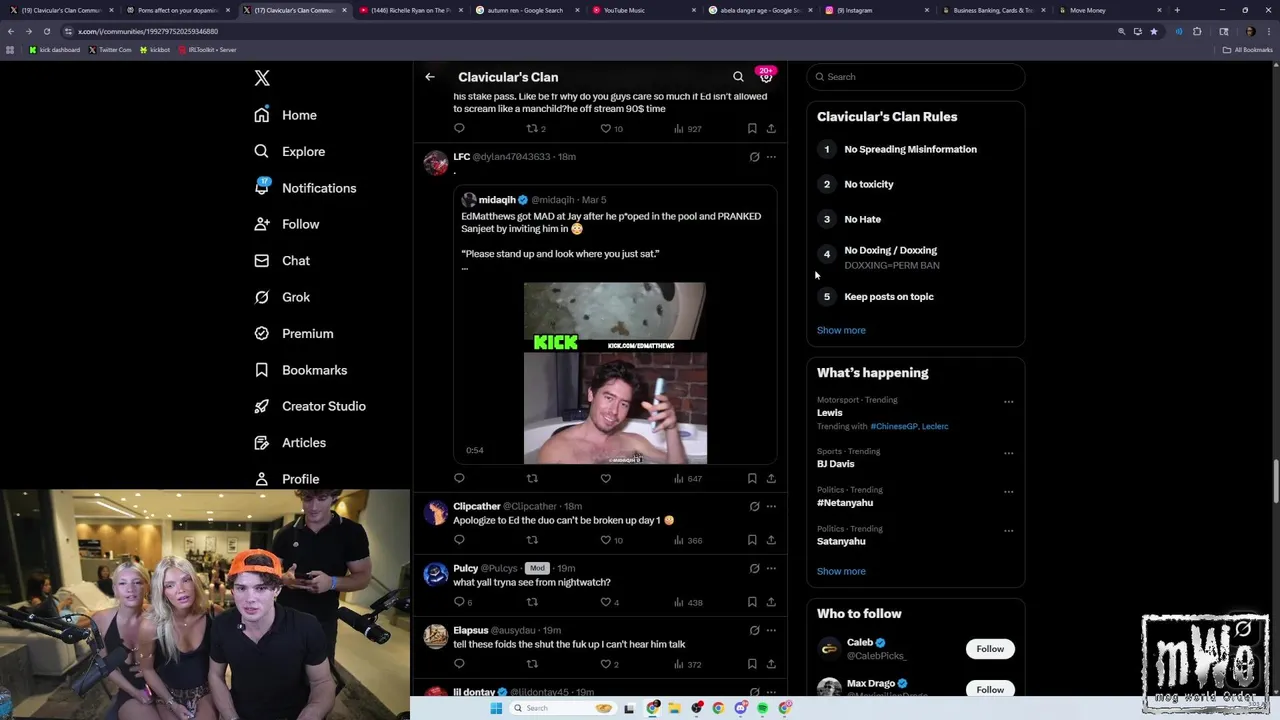1280x720 pixels.
Task: Go back with the community header arrow
Action: coord(430,77)
